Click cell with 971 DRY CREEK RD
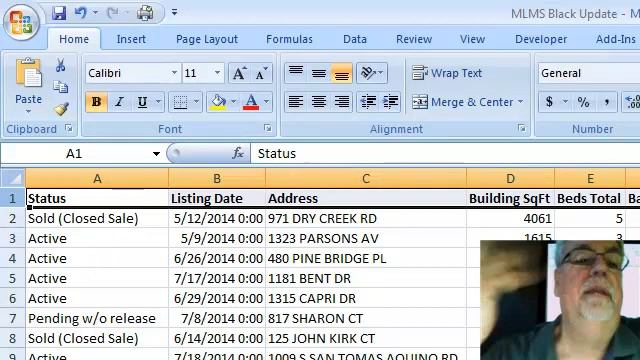The width and height of the screenshot is (640, 360). coord(366,218)
